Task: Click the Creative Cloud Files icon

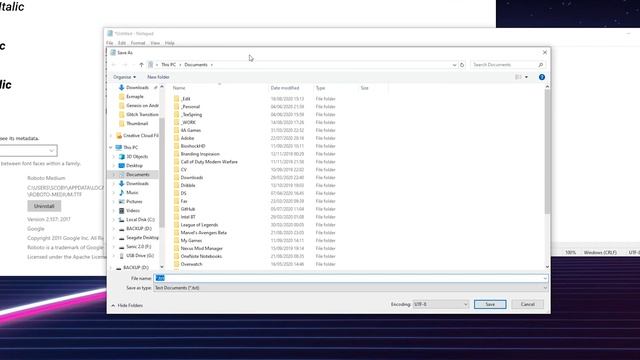Action: 119,136
